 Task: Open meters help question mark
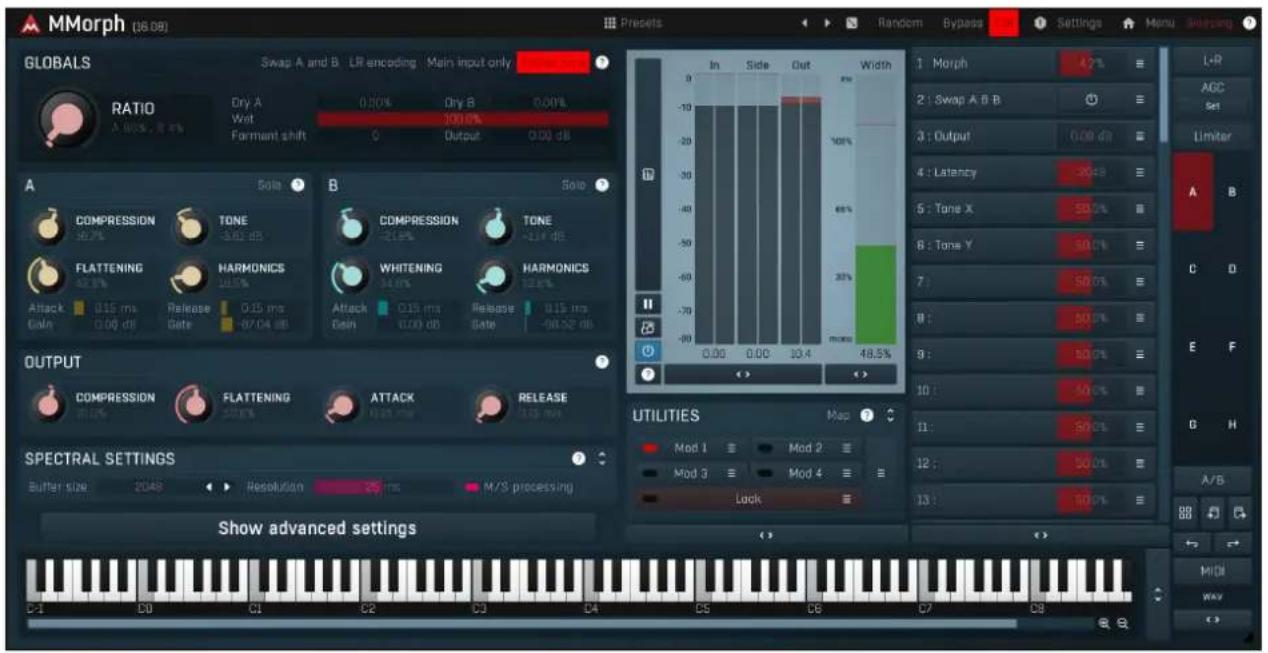tap(647, 374)
